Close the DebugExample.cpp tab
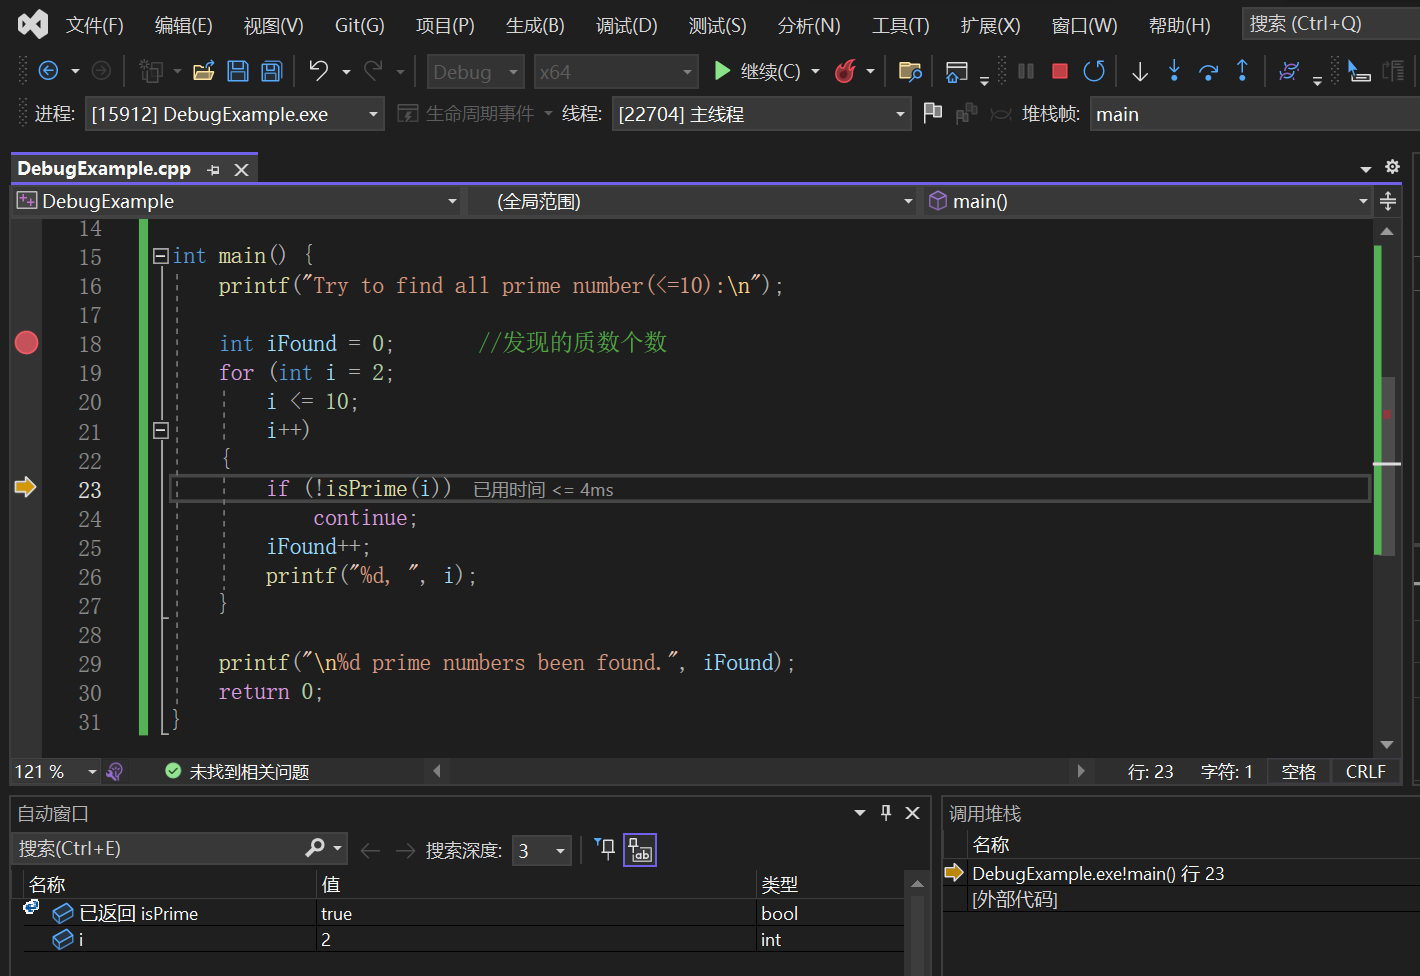The width and height of the screenshot is (1420, 976). tap(241, 170)
